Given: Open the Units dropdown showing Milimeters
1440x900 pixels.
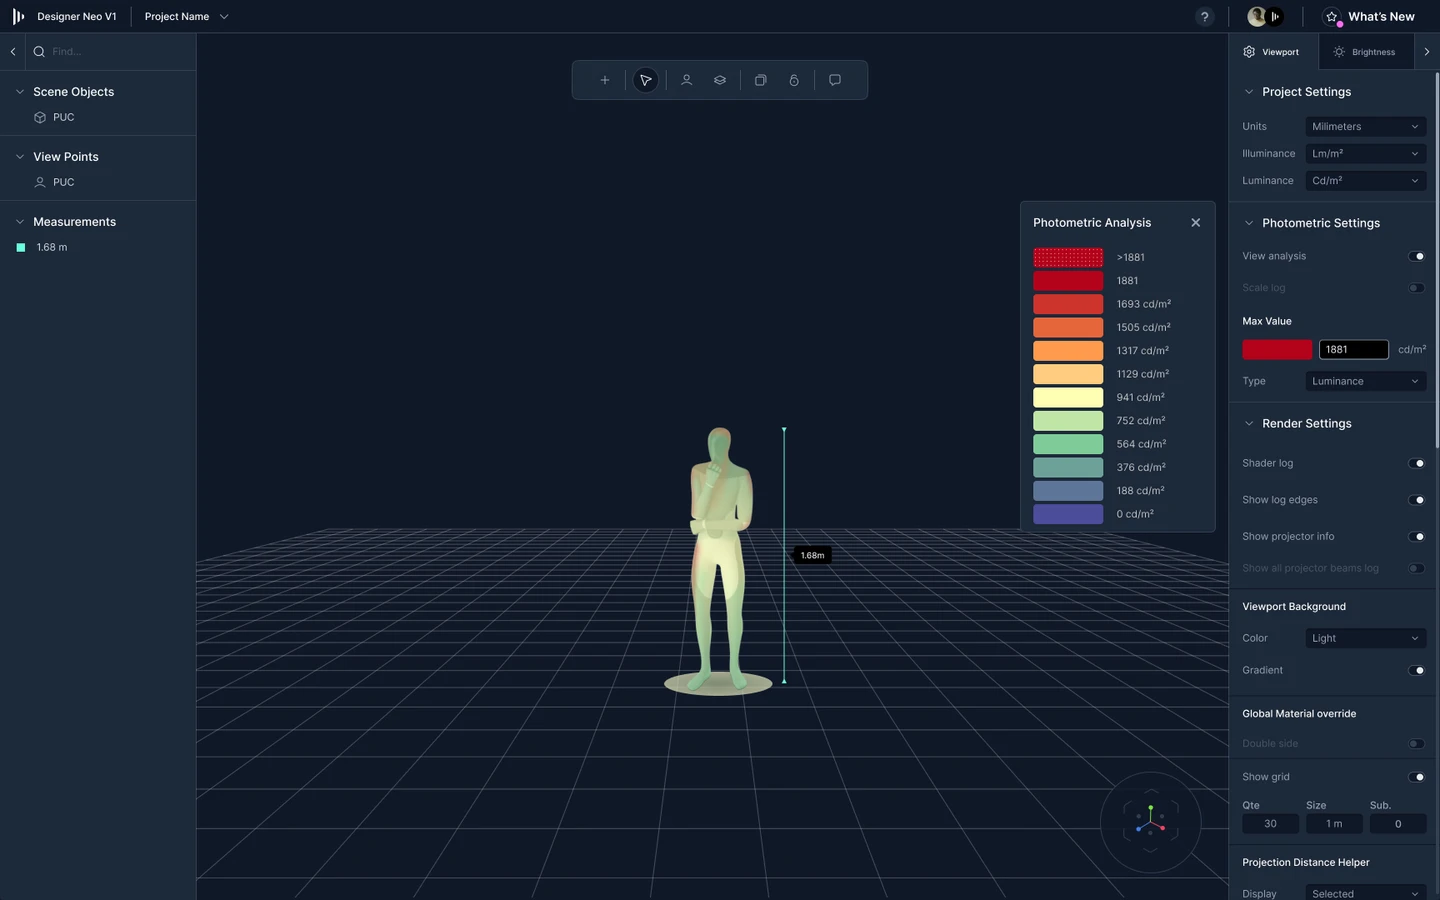Looking at the screenshot, I should pos(1365,126).
